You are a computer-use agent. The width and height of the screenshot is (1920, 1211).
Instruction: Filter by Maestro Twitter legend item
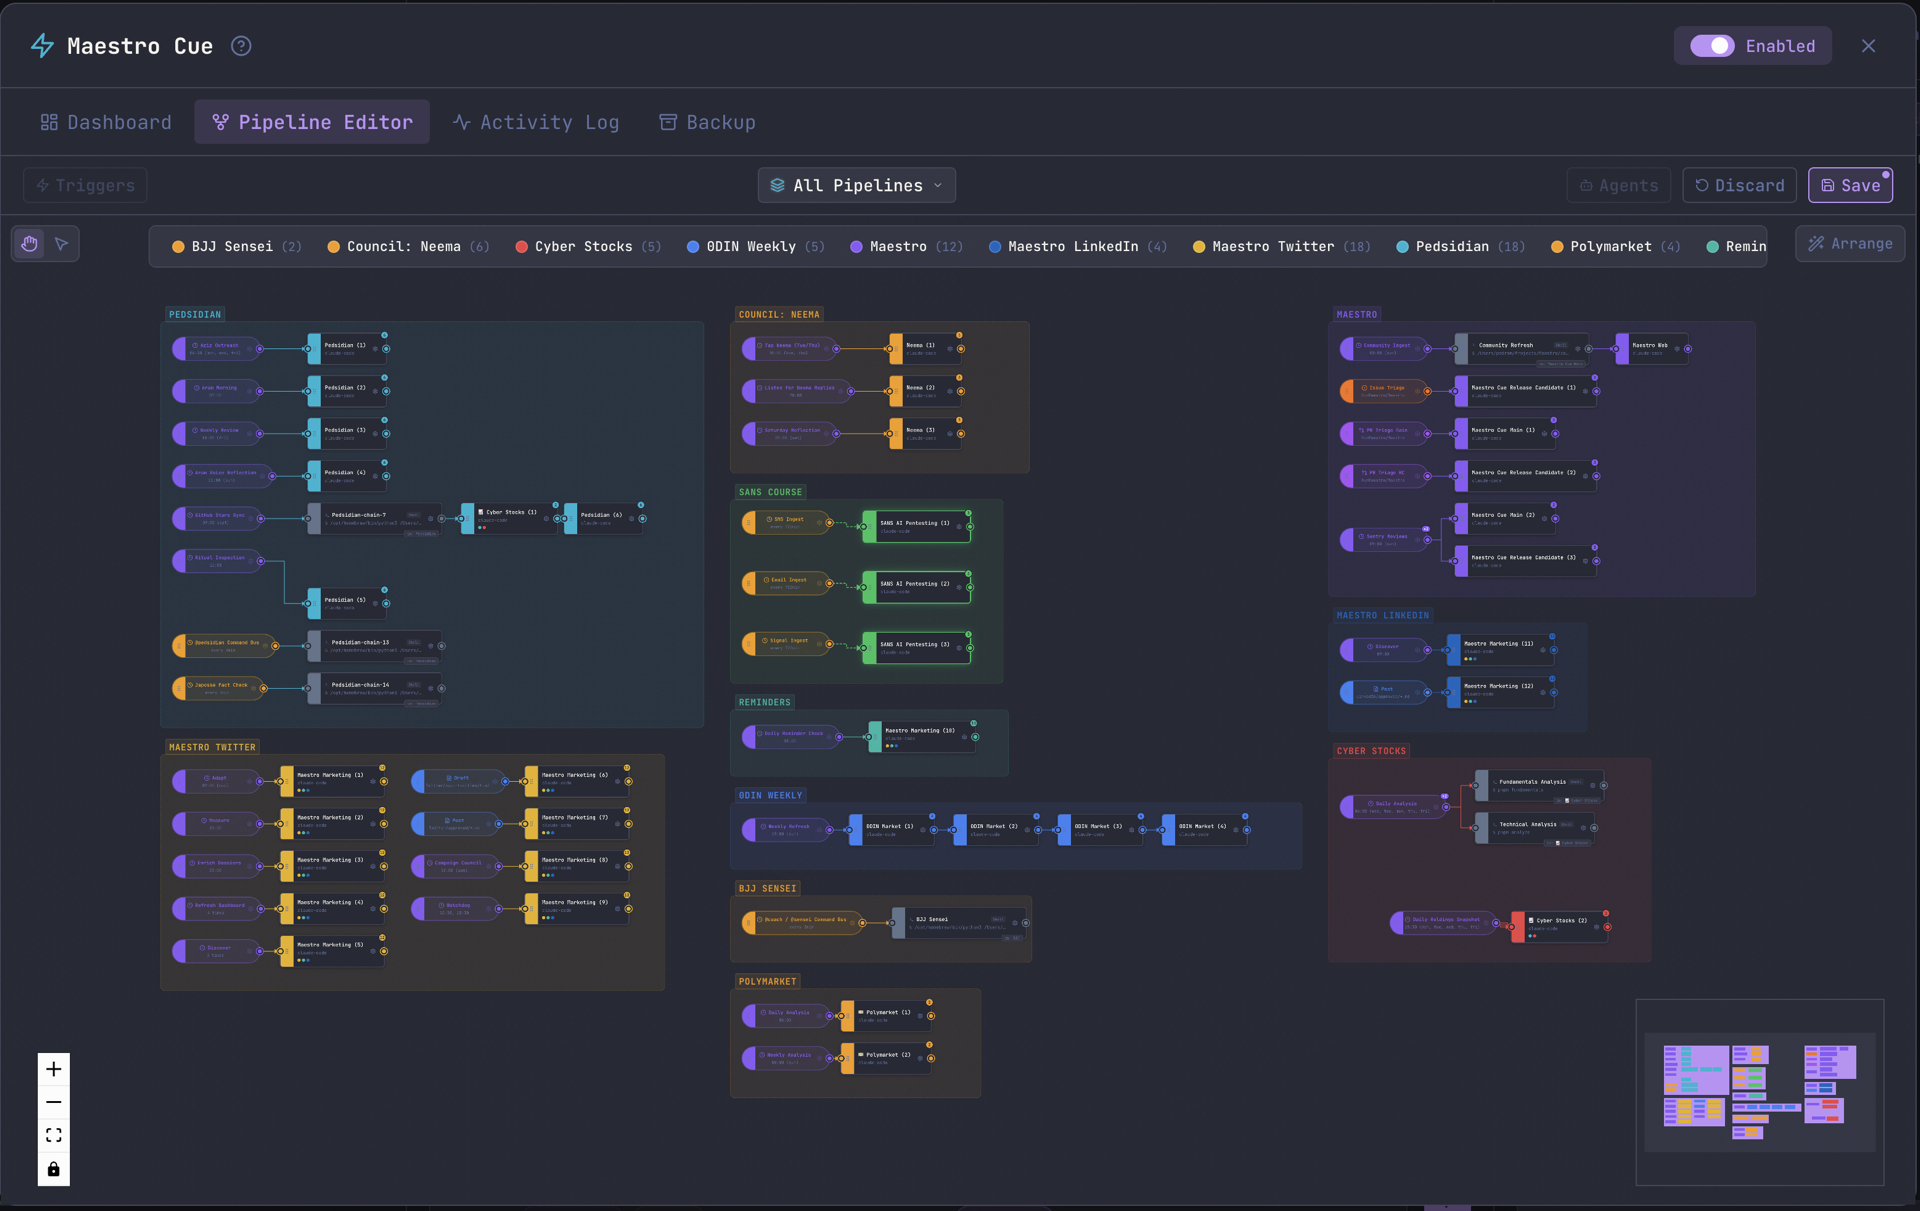[x=1281, y=247]
